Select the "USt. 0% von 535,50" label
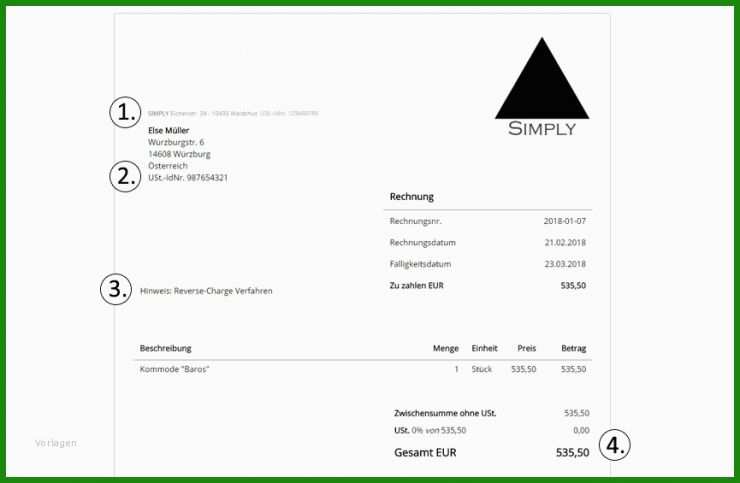This screenshot has height=483, width=740. click(x=430, y=430)
